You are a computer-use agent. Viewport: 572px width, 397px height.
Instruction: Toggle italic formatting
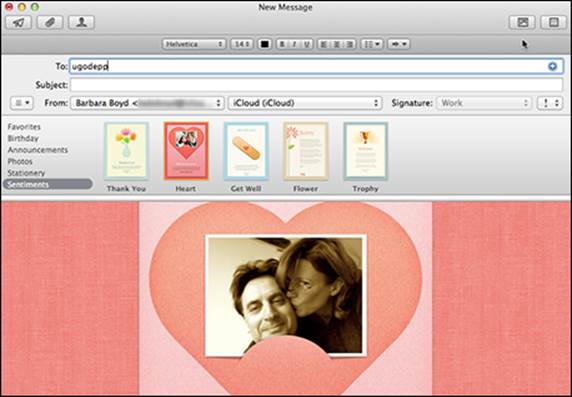click(x=294, y=44)
